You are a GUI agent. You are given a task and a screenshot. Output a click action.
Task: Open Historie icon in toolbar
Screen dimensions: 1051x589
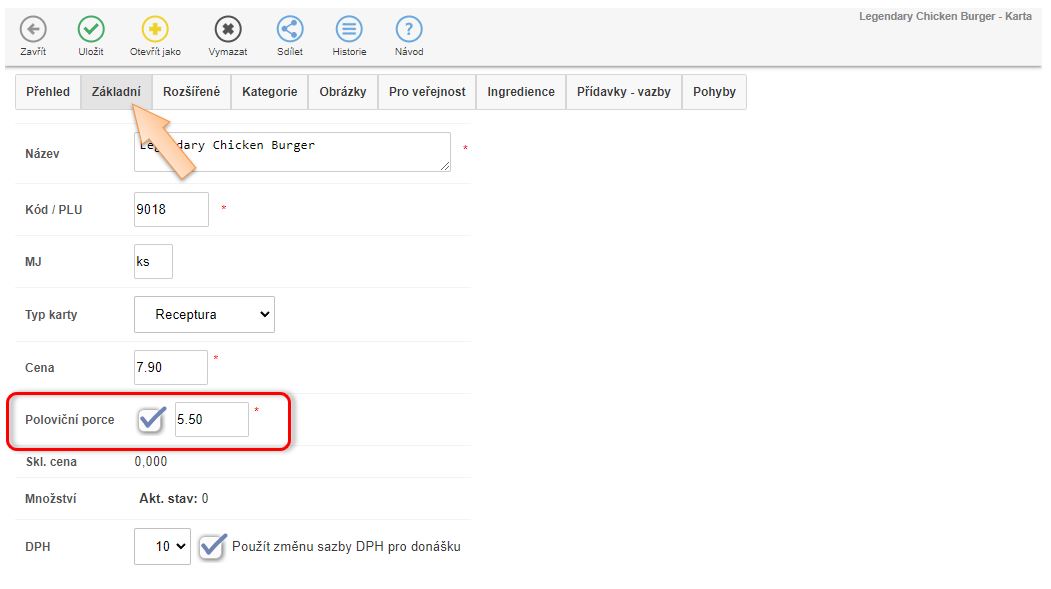click(x=349, y=30)
